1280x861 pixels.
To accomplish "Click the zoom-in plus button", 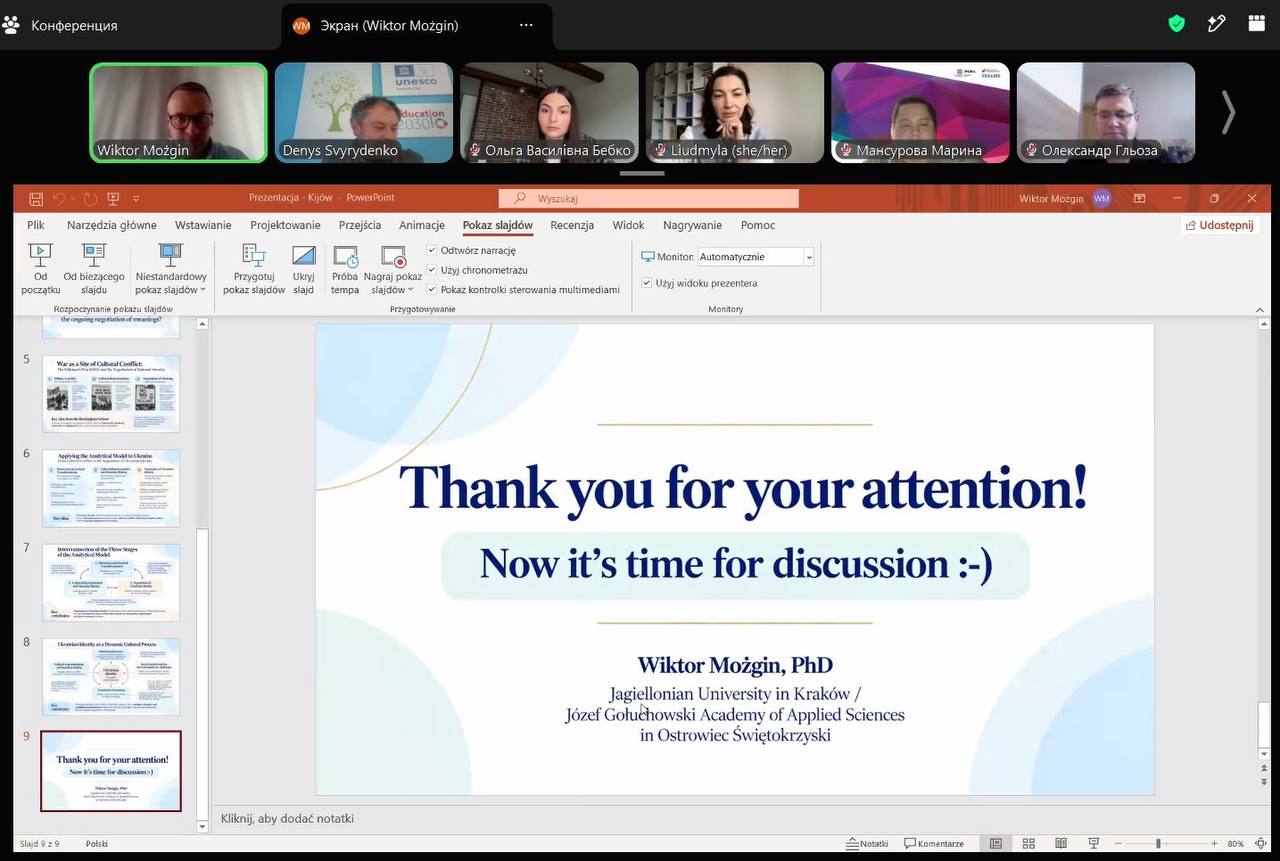I will pos(1214,844).
